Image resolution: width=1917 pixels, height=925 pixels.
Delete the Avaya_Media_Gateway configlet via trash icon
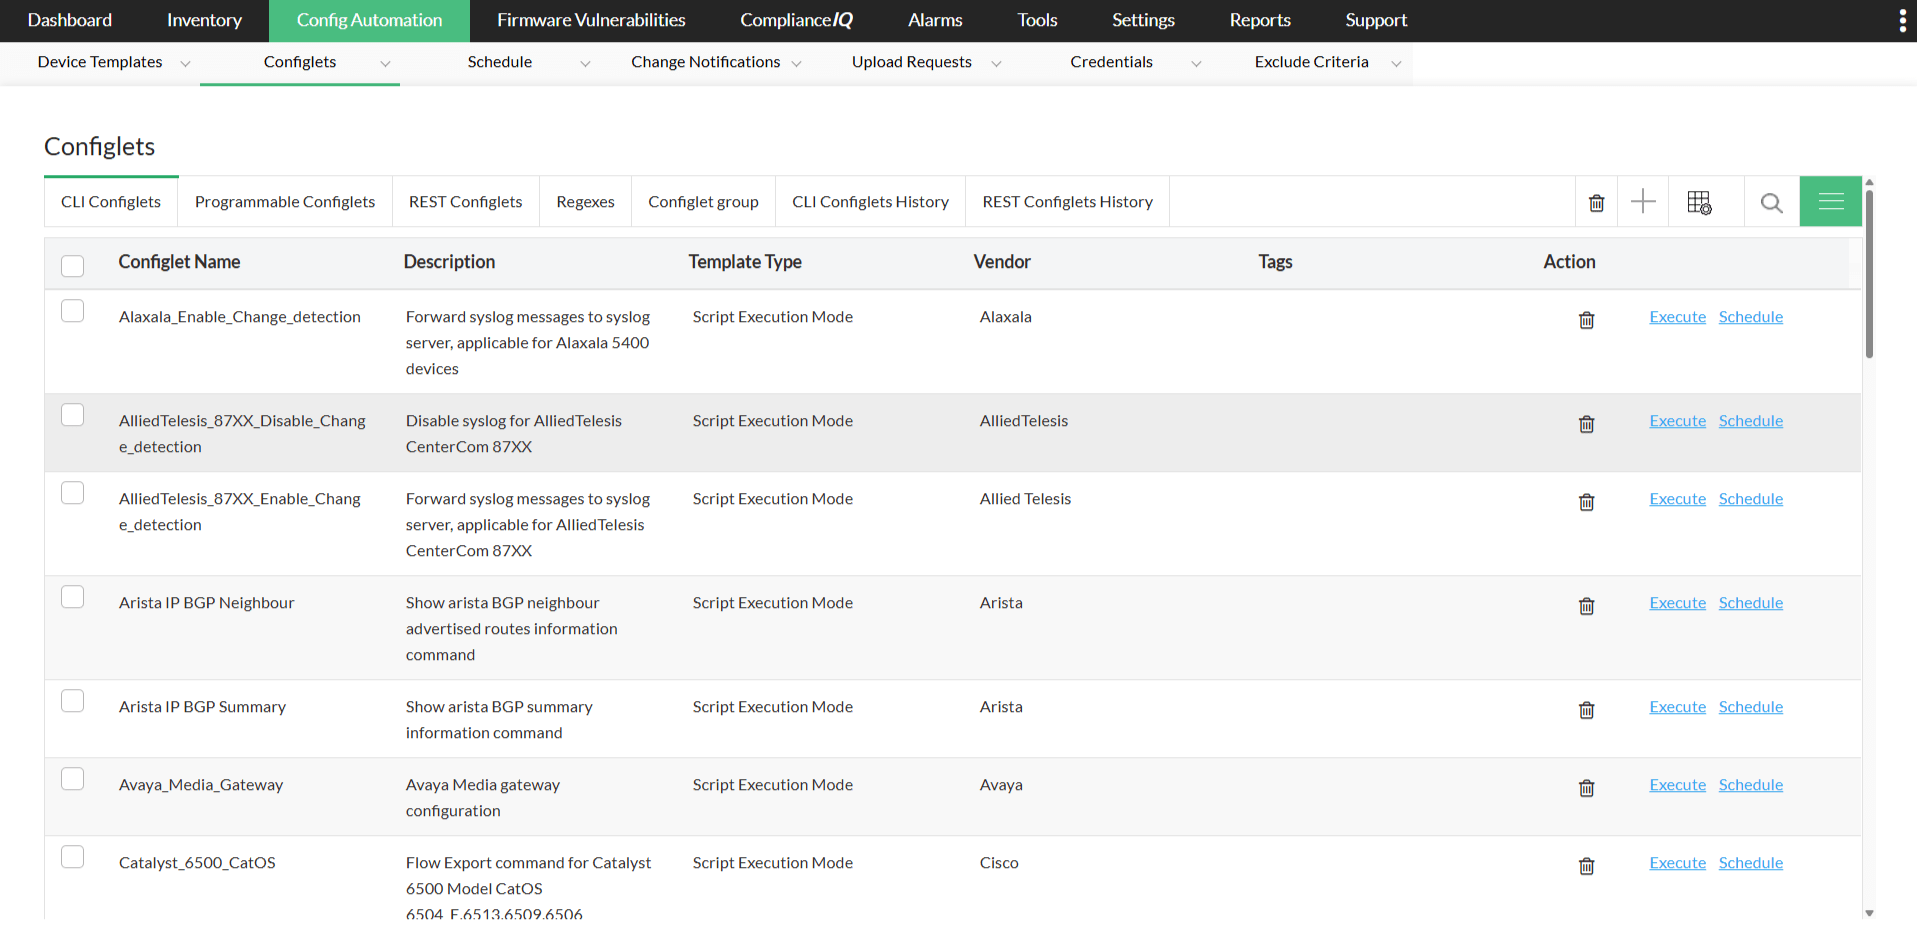[x=1586, y=788]
